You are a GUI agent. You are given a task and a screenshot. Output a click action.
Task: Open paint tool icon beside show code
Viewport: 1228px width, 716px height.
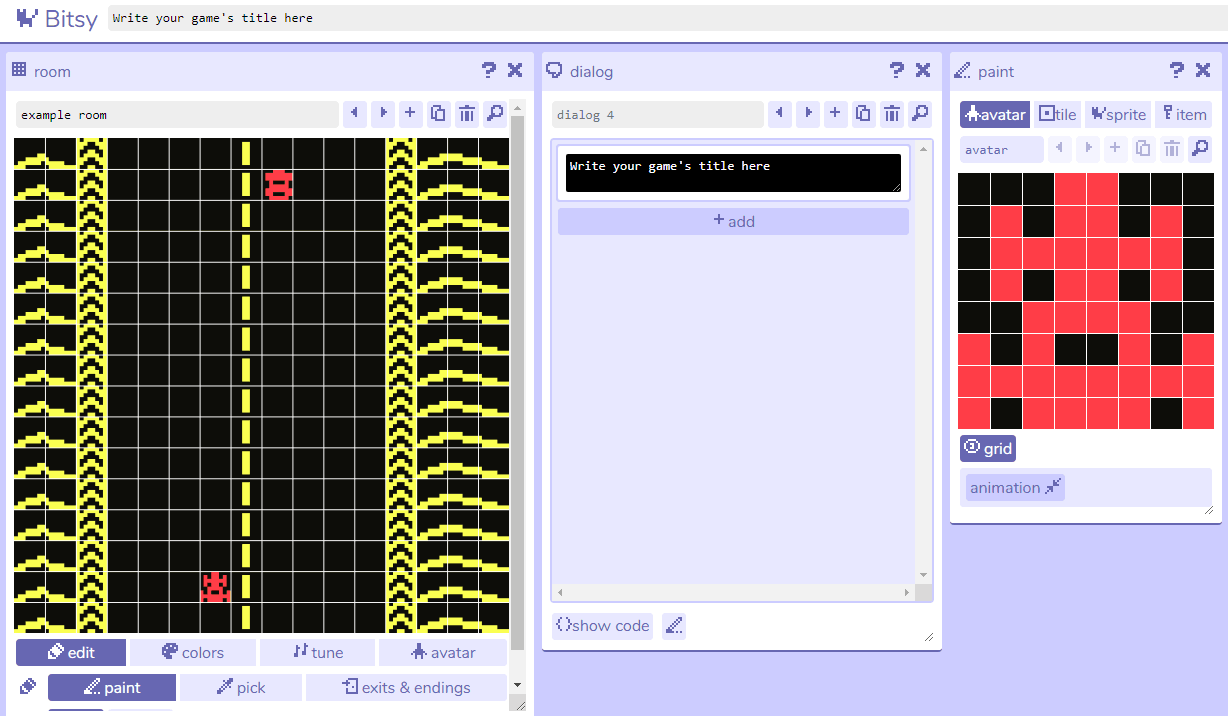674,626
